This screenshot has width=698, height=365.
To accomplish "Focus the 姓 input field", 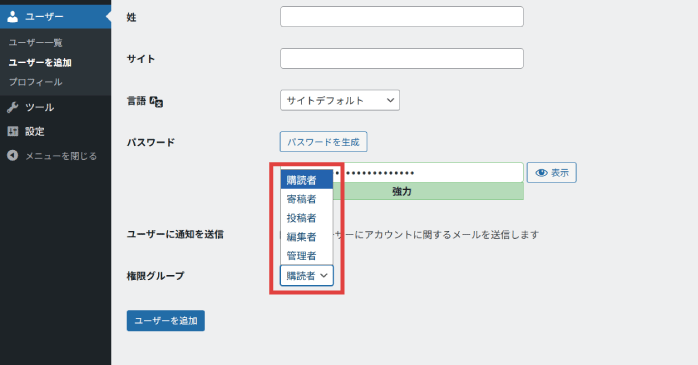I will (x=402, y=16).
